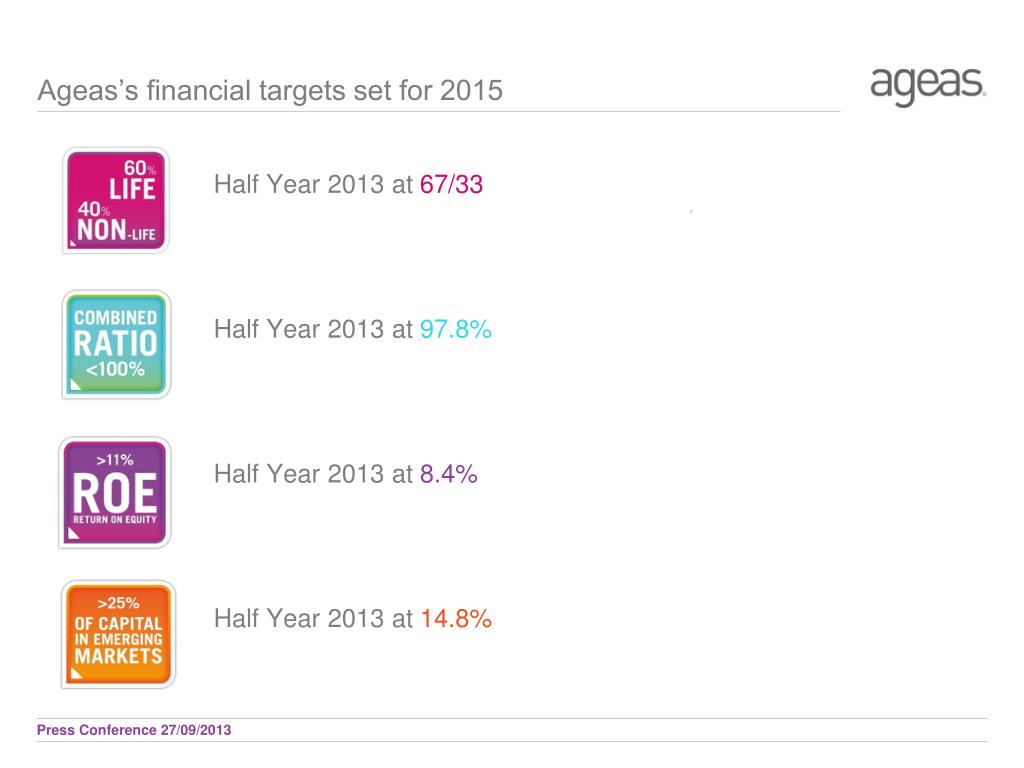
Task: Click the purple ROE Return on Equity badge
Action: 115,492
